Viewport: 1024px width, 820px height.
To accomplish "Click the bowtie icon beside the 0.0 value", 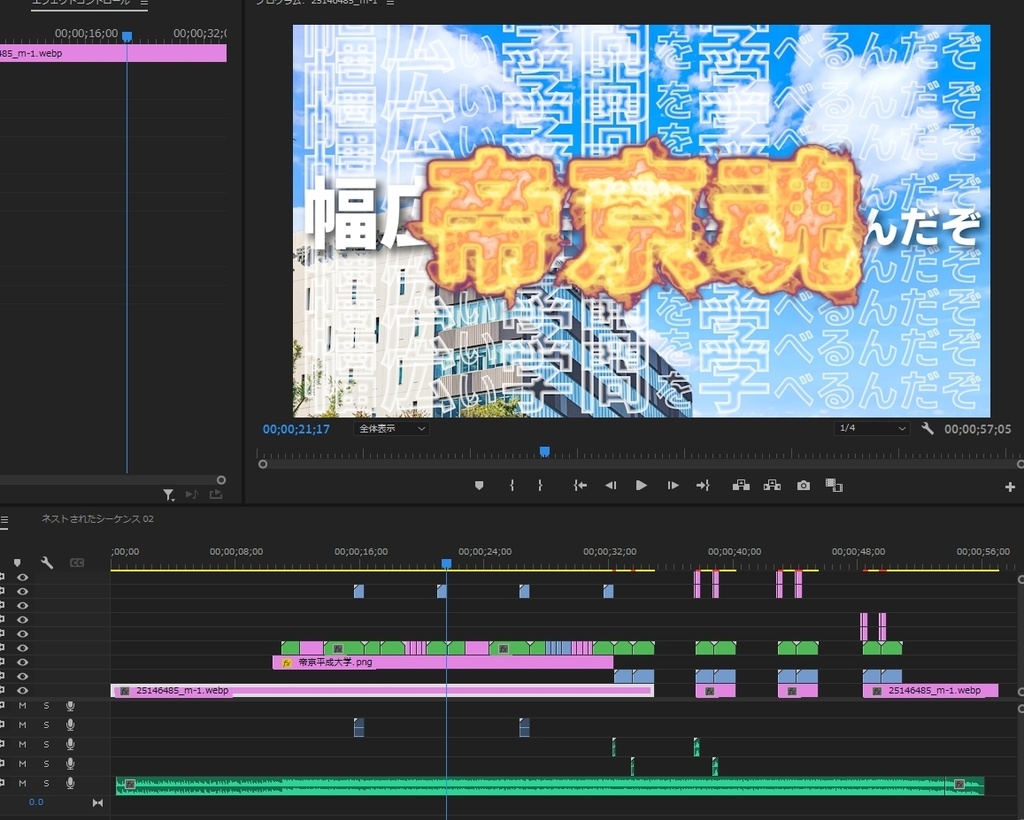I will click(97, 802).
